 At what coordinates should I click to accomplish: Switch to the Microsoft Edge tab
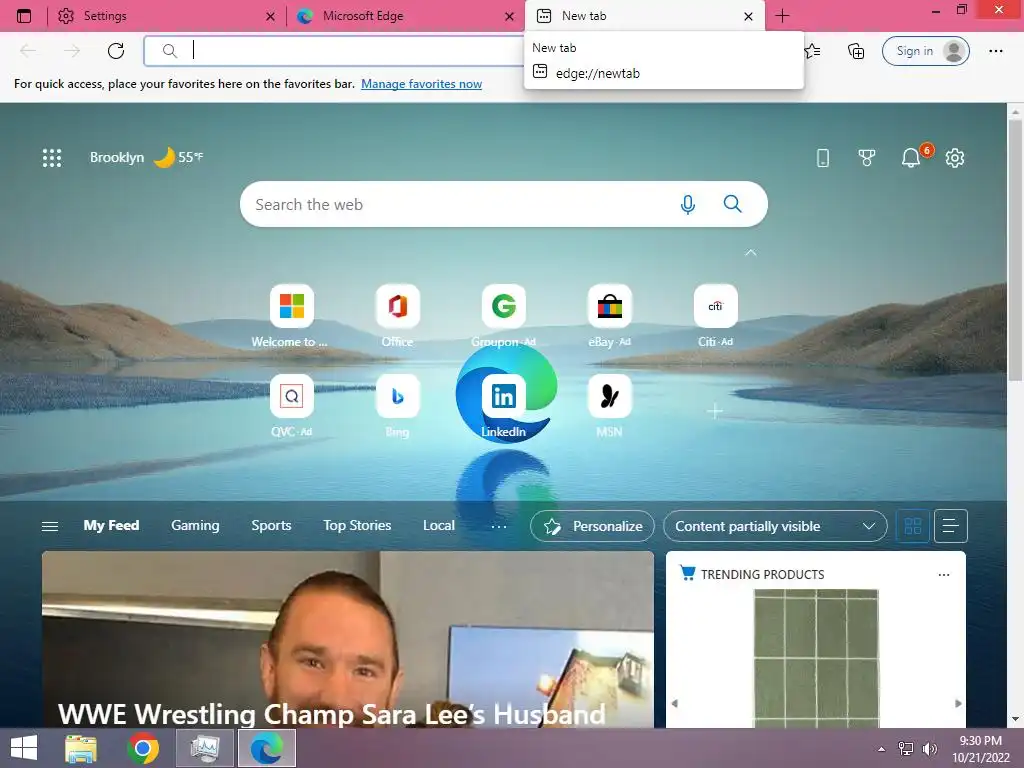click(x=404, y=16)
